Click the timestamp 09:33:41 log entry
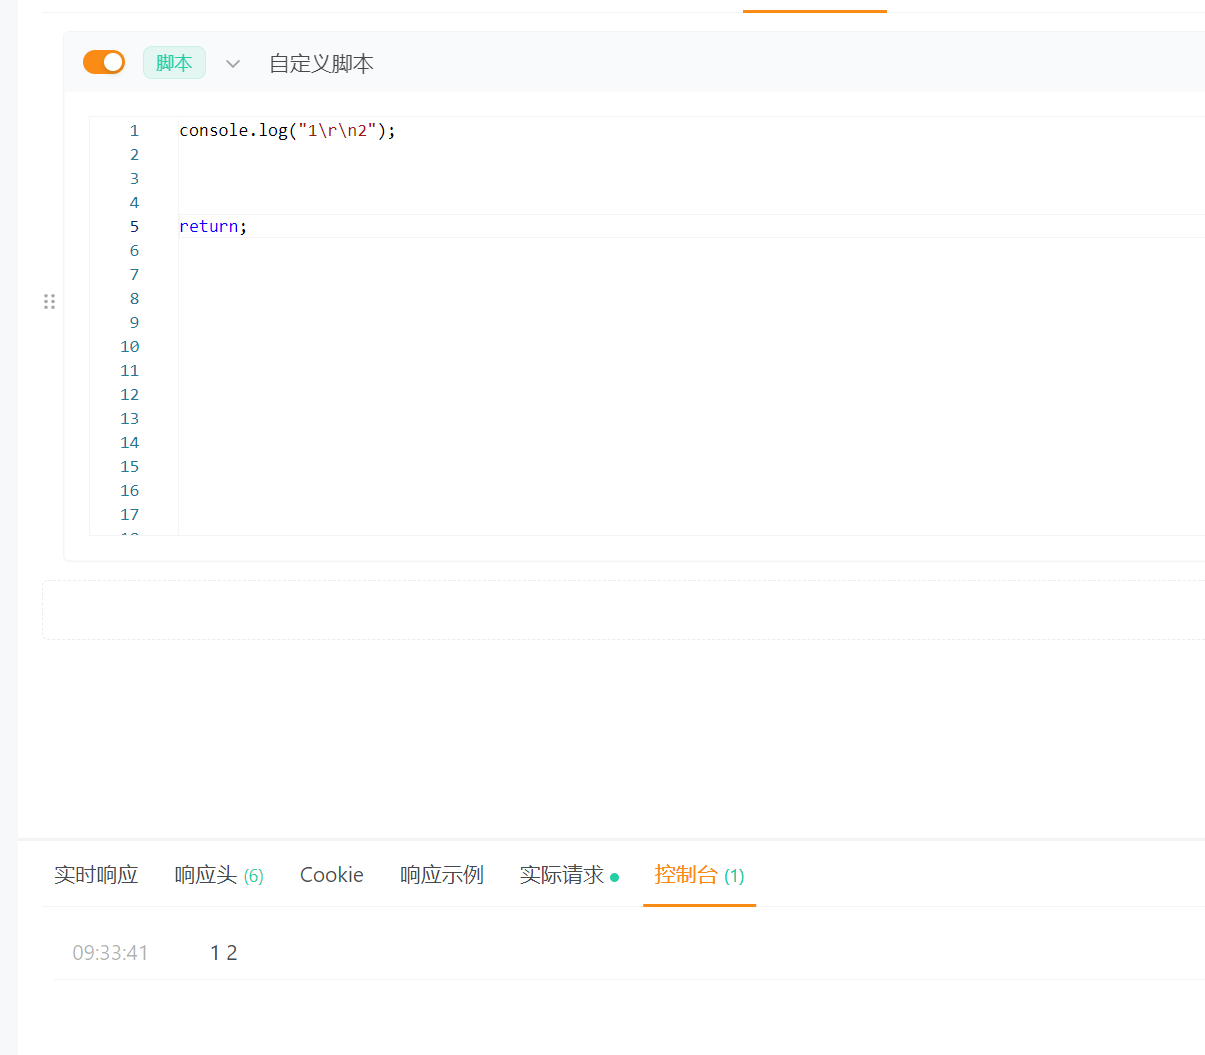Screen dimensions: 1205x1055 [x=110, y=953]
